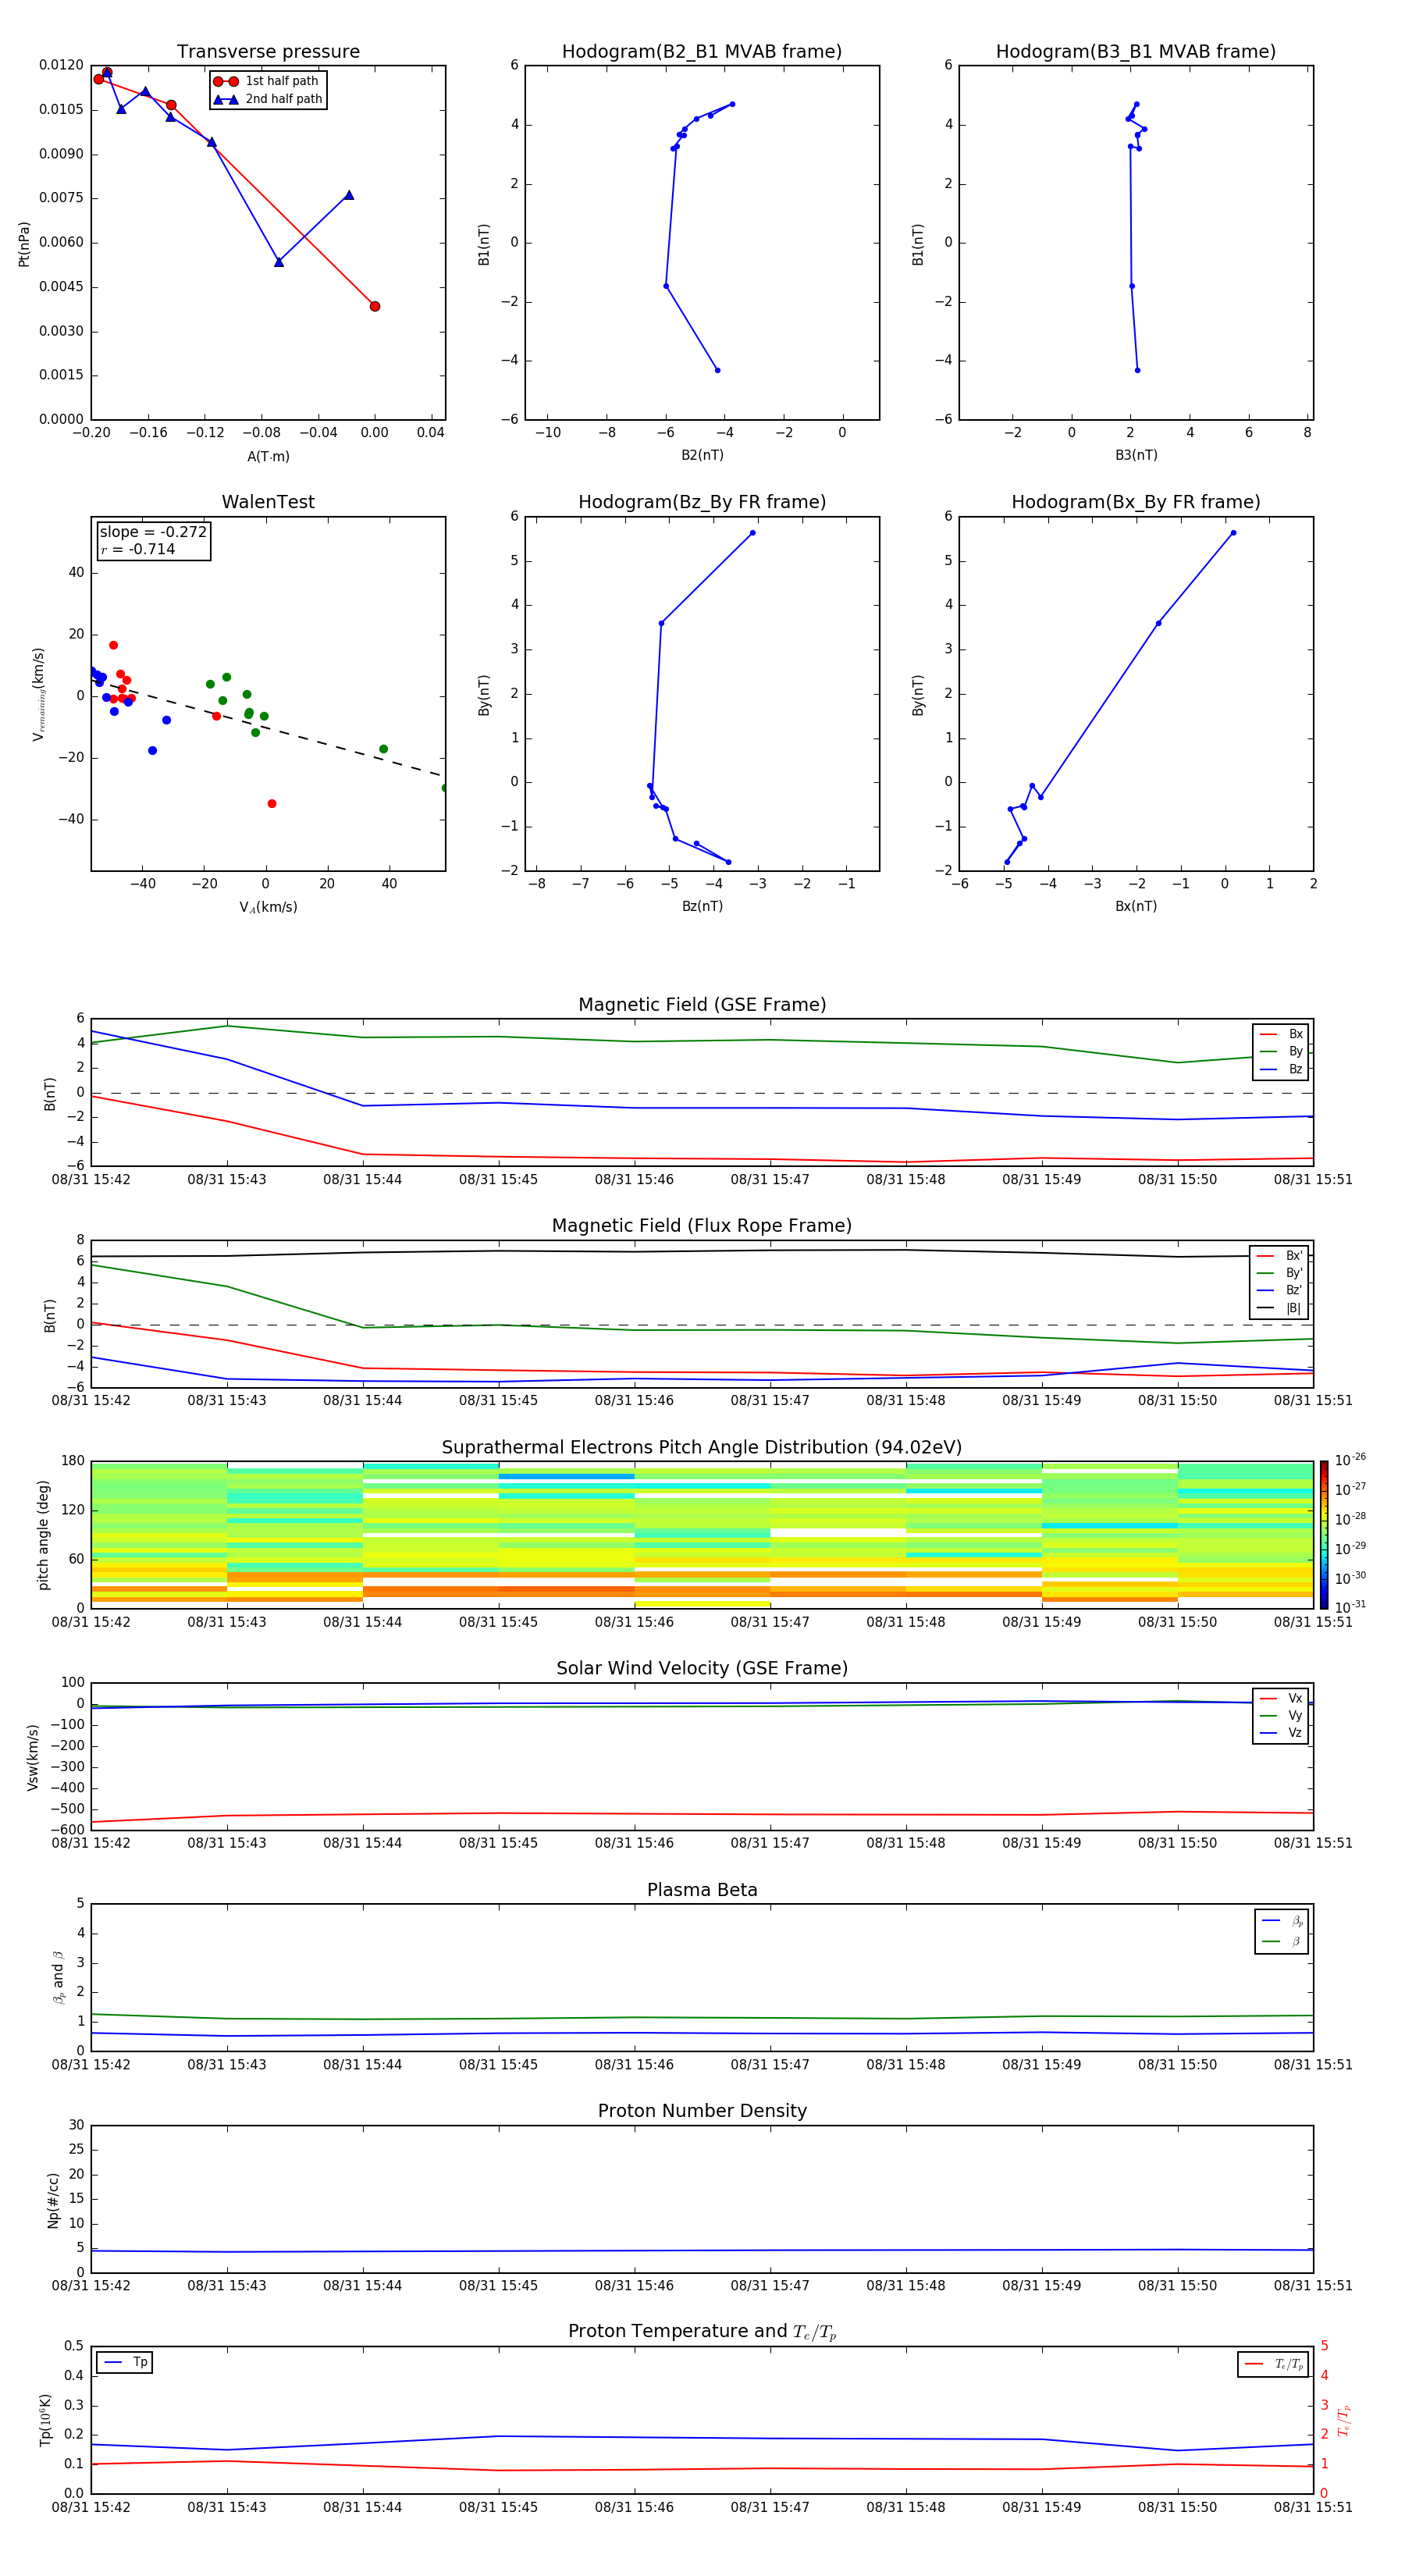1405x2576 pixels.
Task: Click the "Plasma Beta" plot title
Action: tap(702, 1890)
